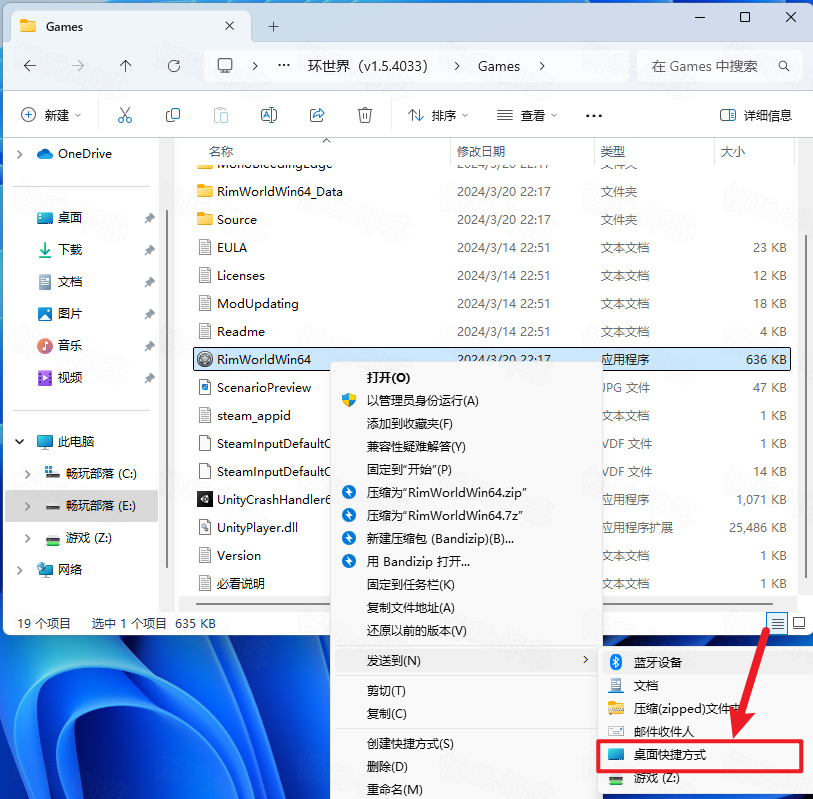
Task: Toggle the 详细信息 details pane
Action: [755, 116]
